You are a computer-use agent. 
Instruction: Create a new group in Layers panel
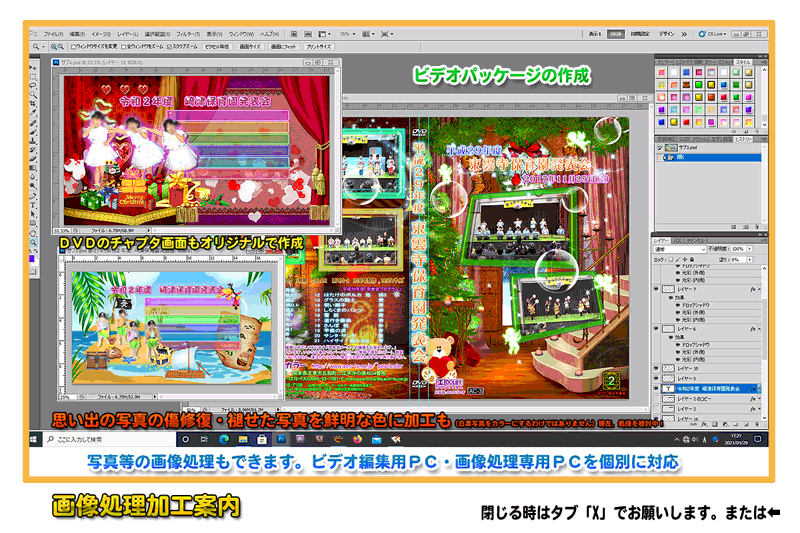click(736, 424)
